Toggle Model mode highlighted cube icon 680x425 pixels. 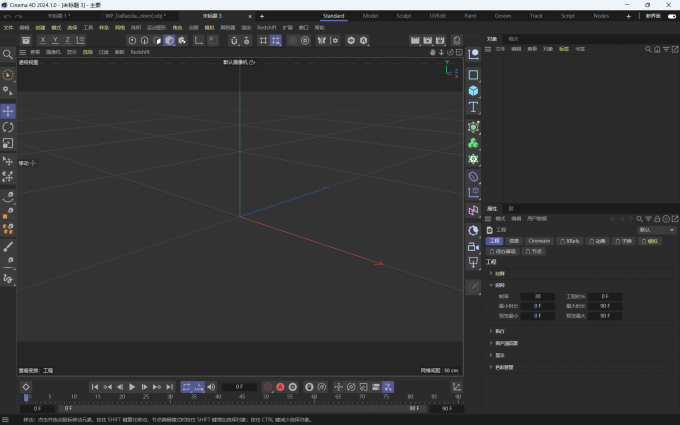169,40
